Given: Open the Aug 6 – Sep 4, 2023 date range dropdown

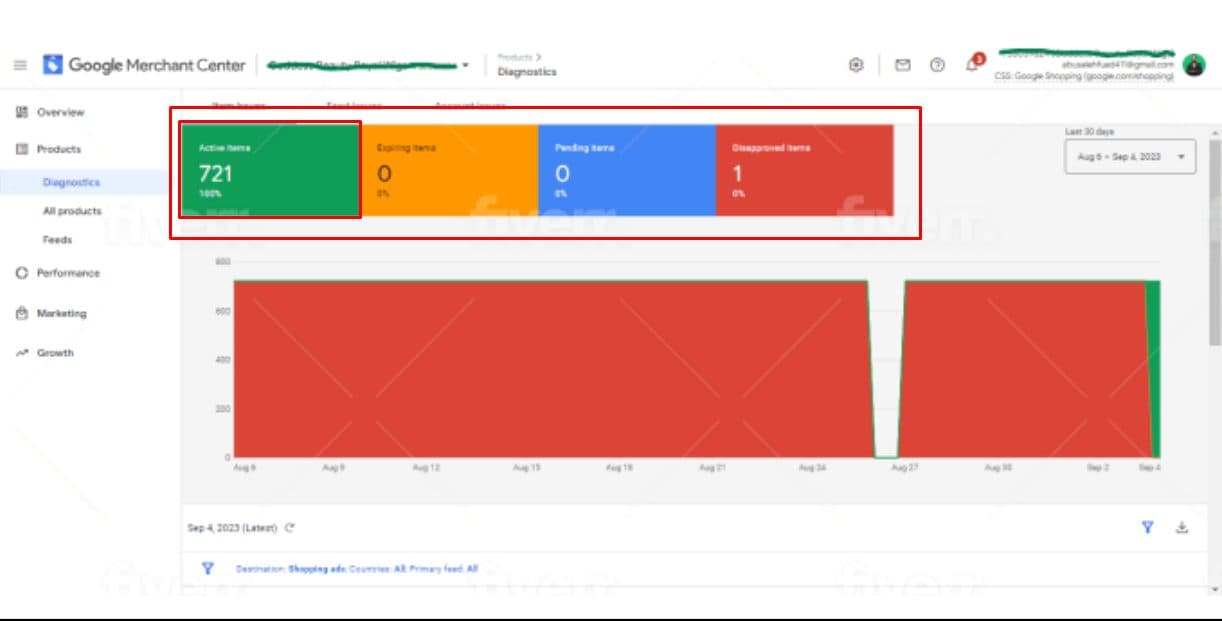Looking at the screenshot, I should click(x=1130, y=156).
